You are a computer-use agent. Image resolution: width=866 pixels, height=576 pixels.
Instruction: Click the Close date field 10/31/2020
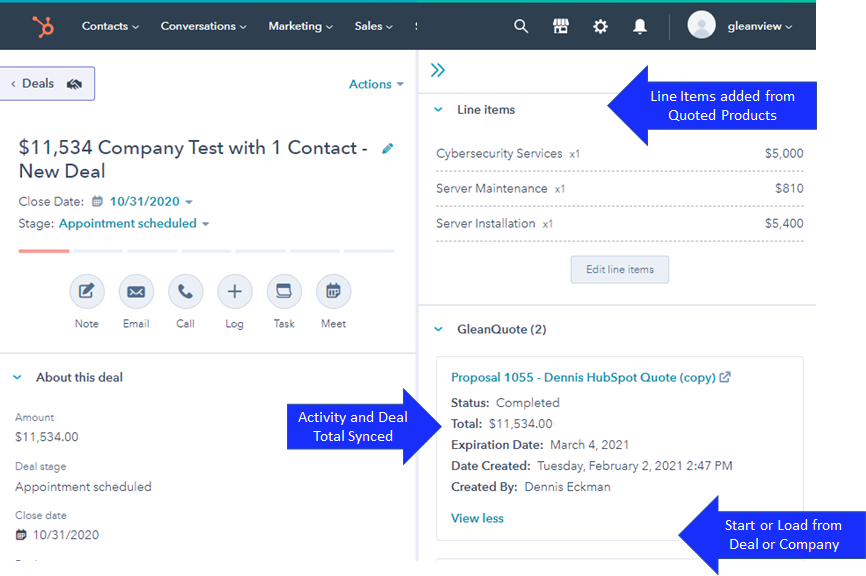(x=57, y=535)
